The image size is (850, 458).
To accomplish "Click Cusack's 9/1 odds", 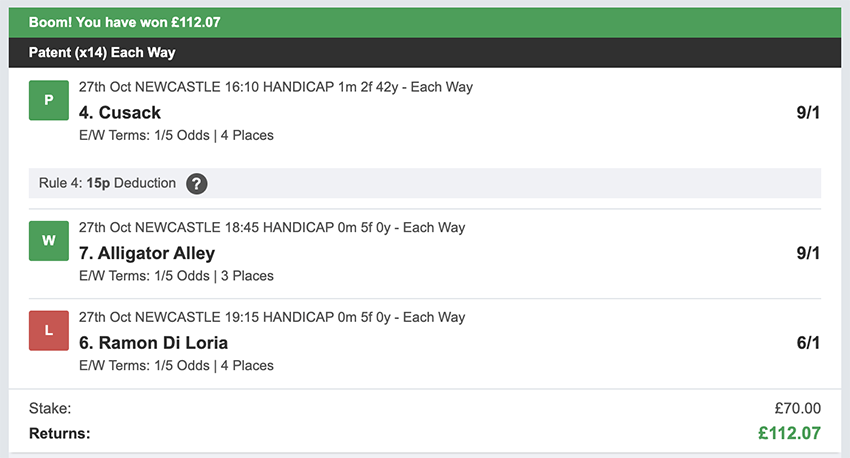I will 808,113.
